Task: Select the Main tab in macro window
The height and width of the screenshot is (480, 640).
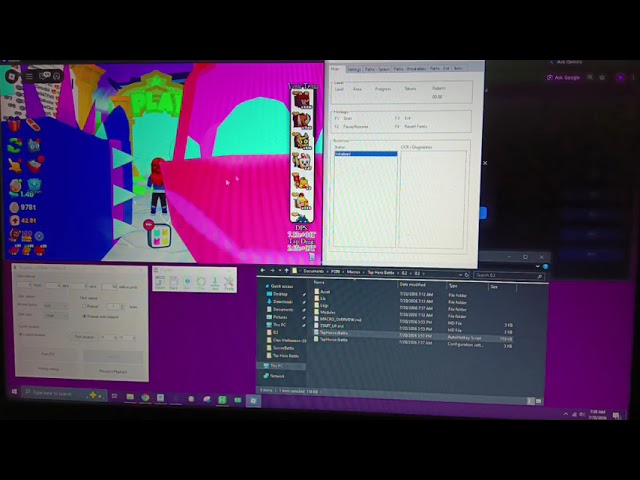Action: click(336, 69)
